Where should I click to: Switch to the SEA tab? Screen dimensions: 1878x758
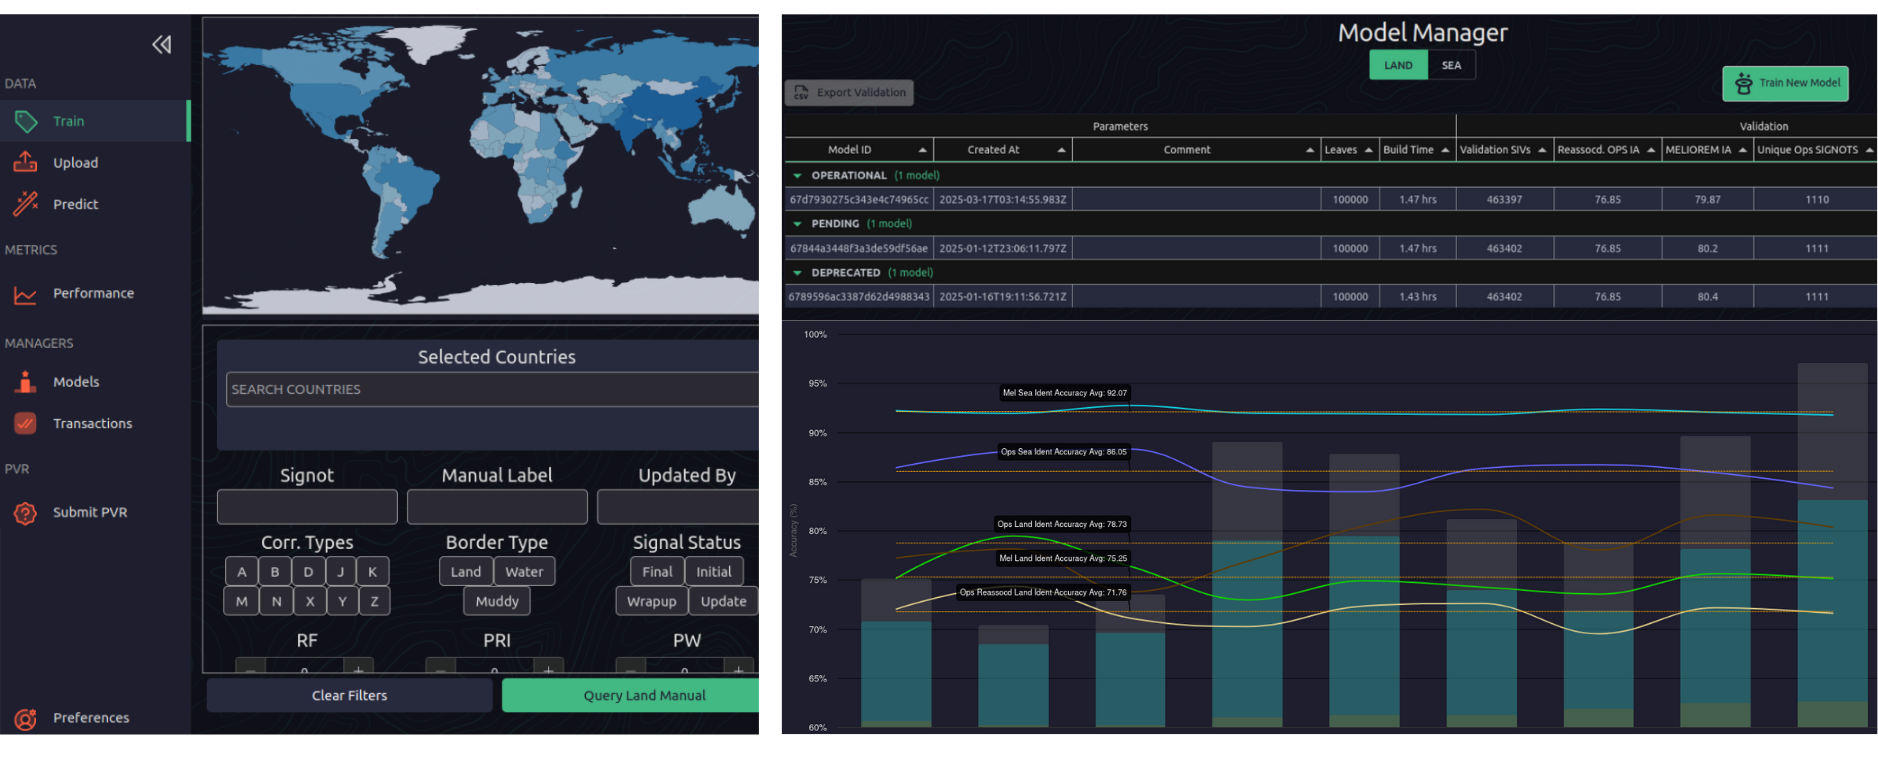pos(1451,65)
